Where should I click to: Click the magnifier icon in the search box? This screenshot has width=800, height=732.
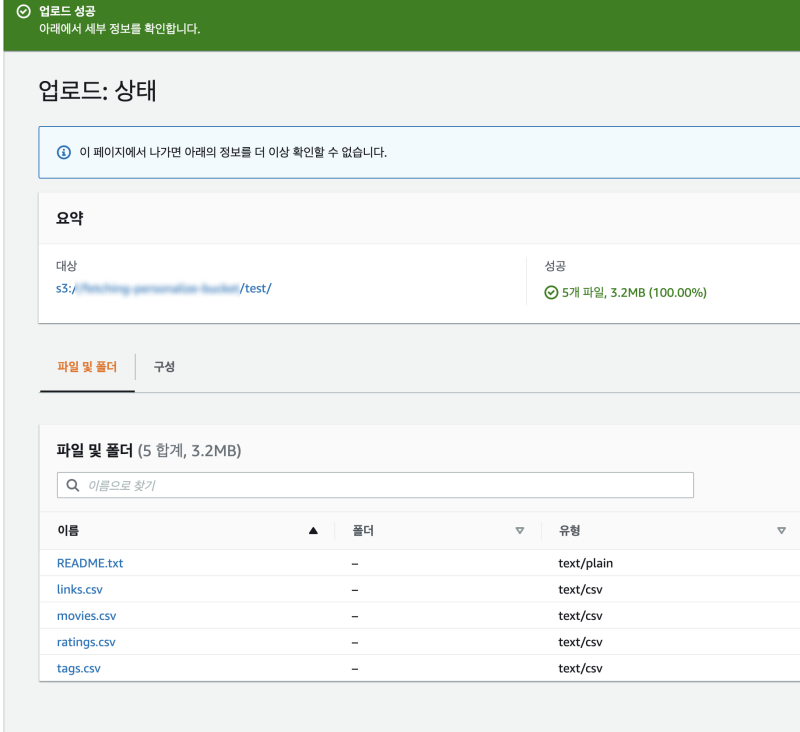pos(73,485)
